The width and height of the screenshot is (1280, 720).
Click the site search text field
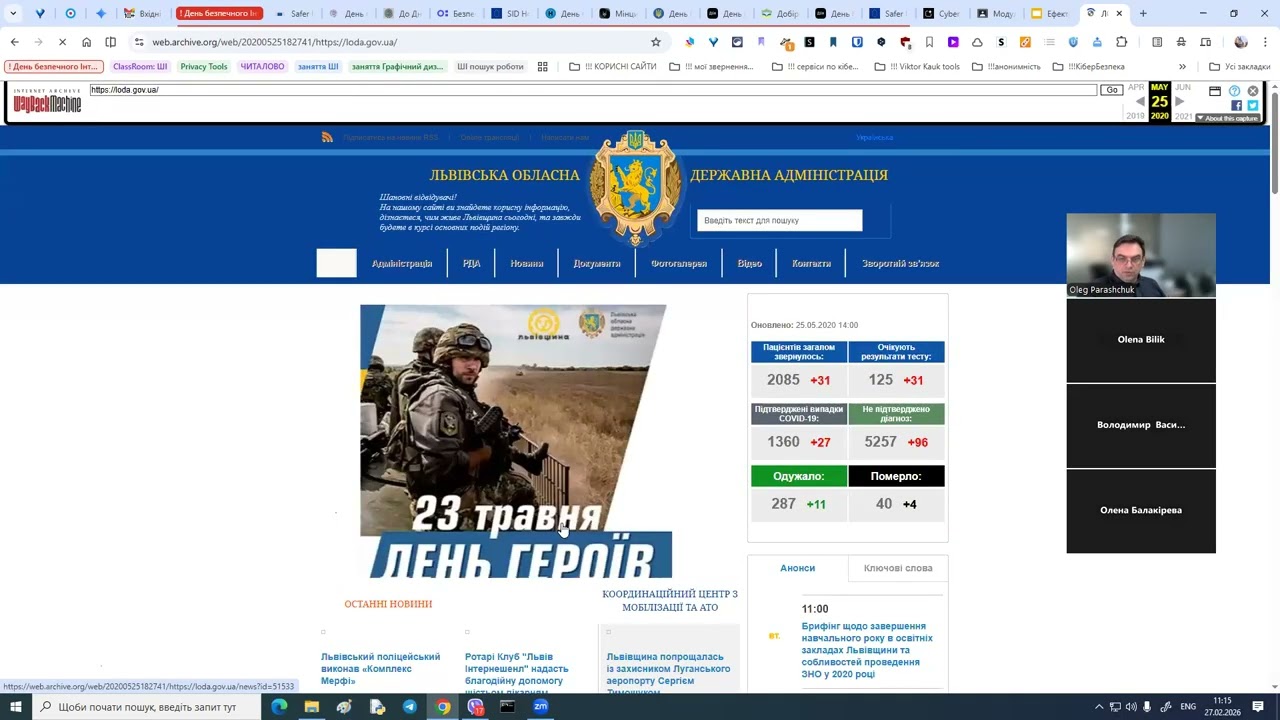pyautogui.click(x=780, y=220)
